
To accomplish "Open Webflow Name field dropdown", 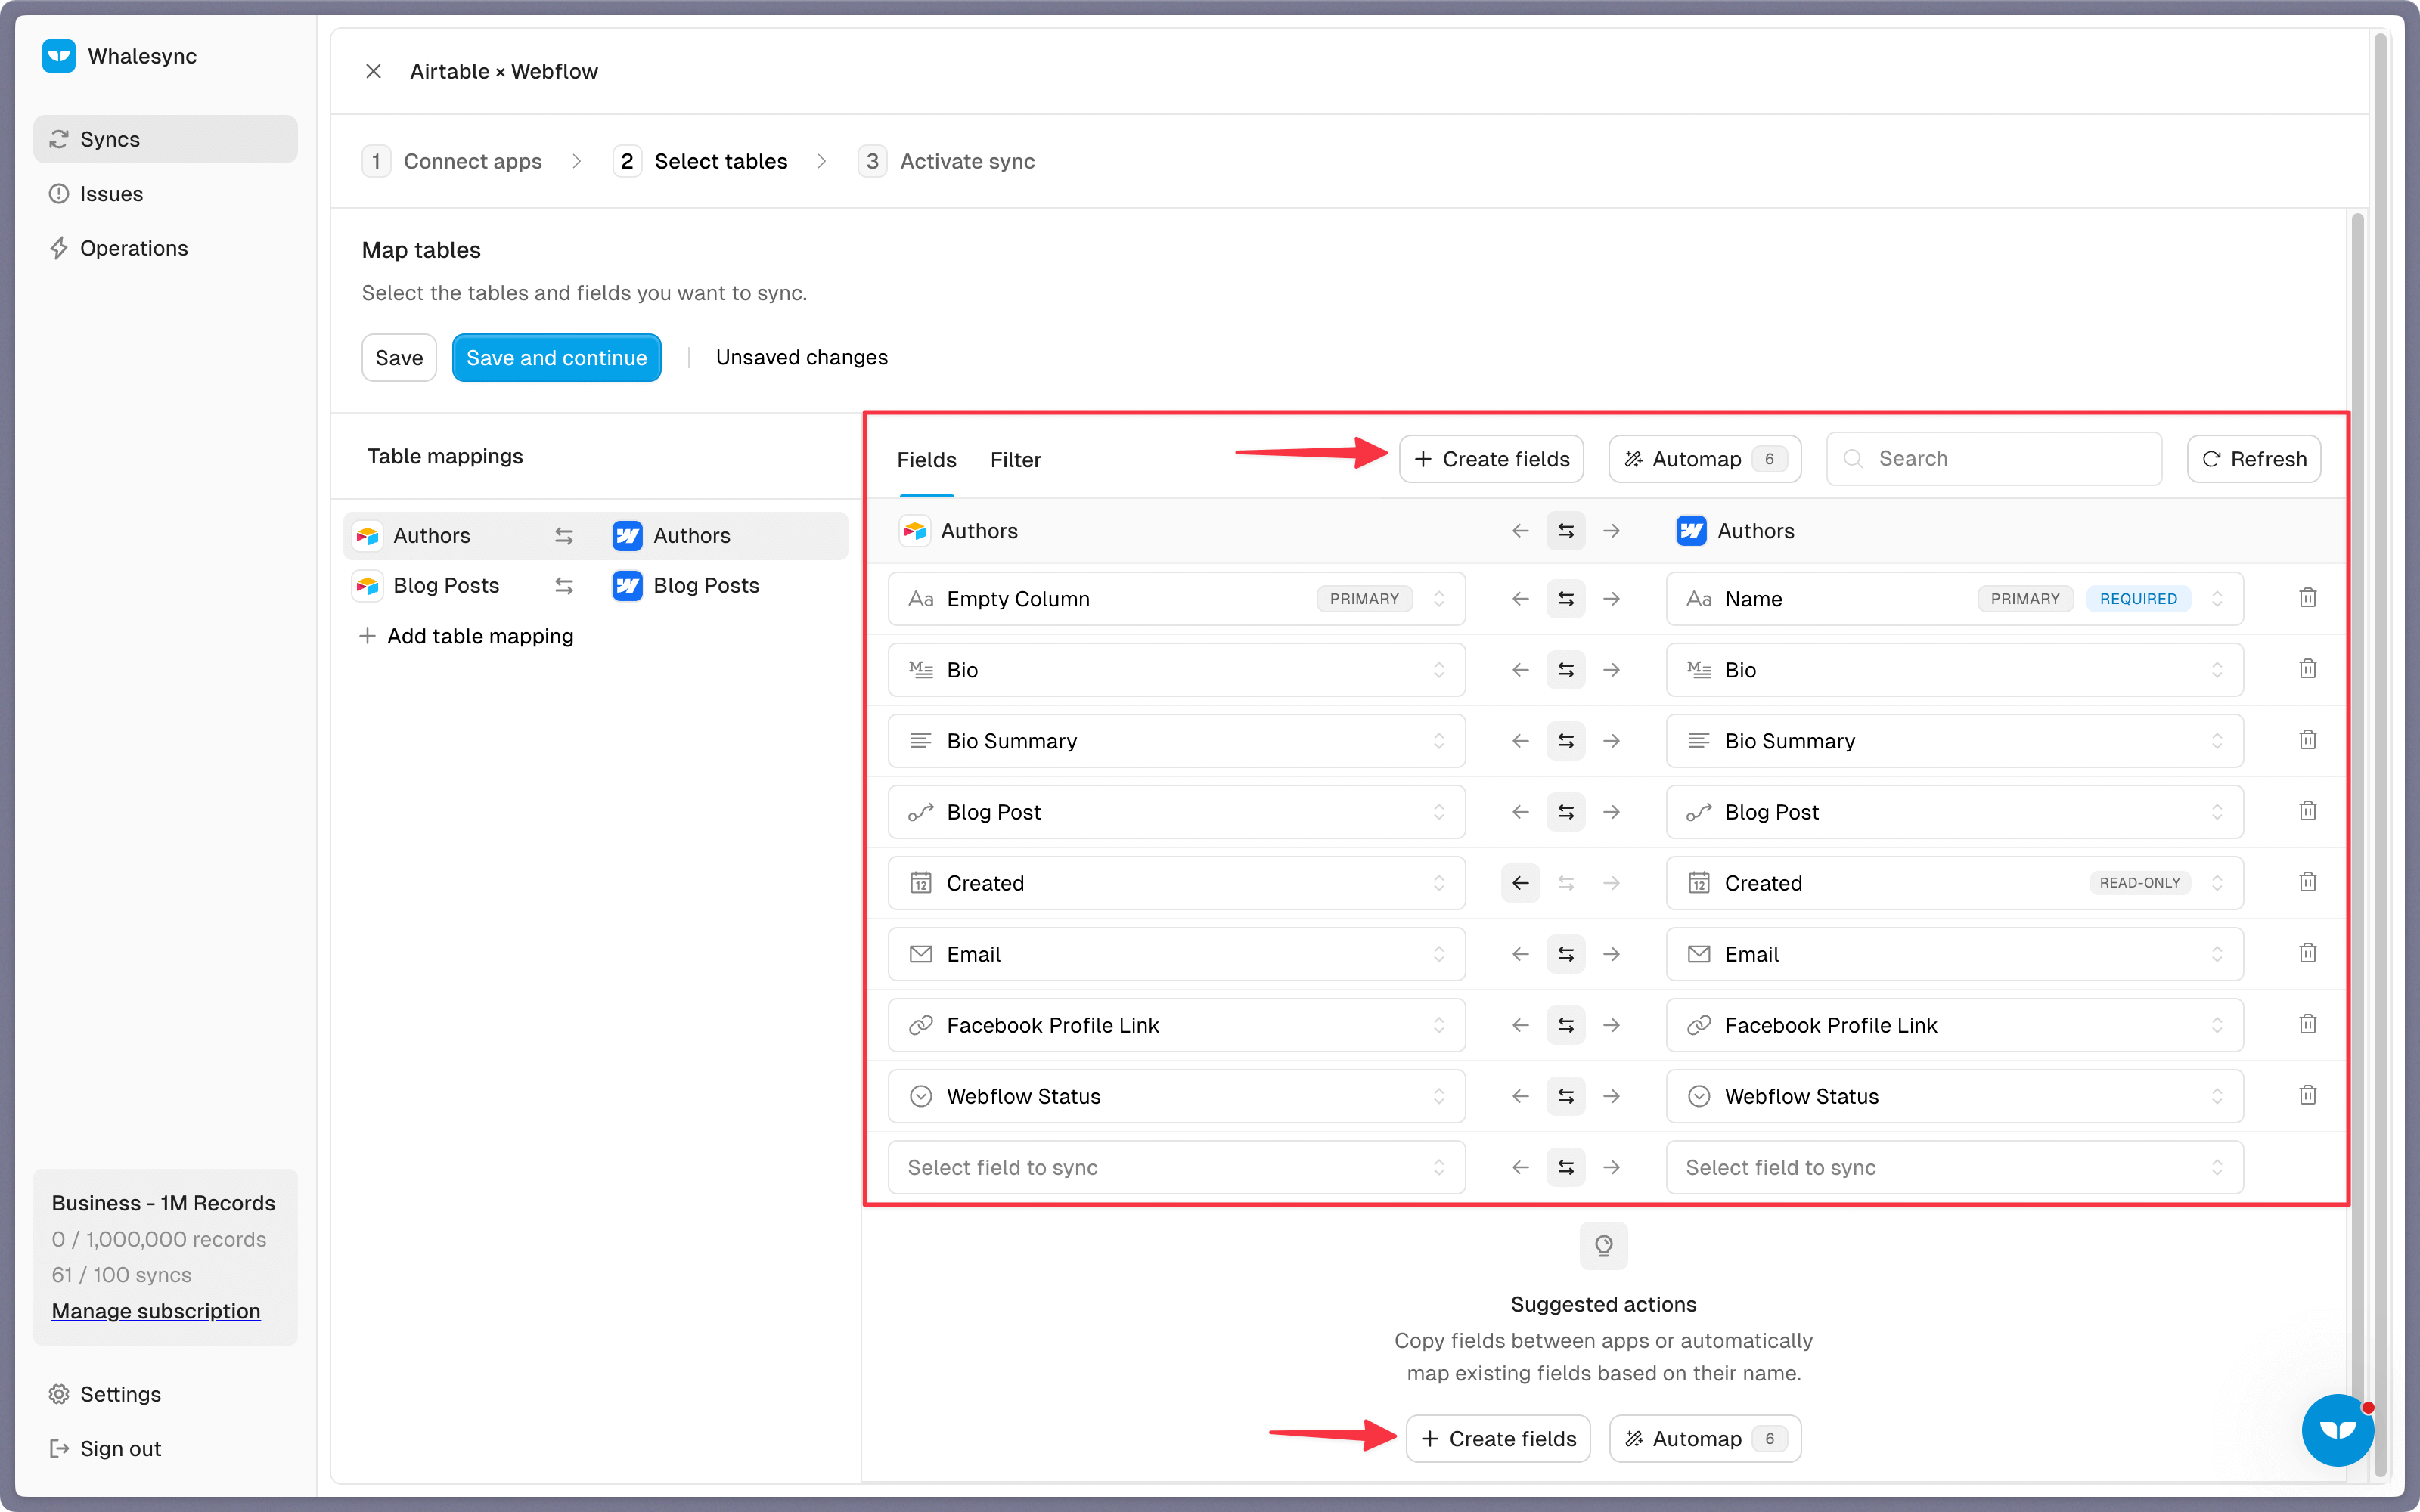I will [x=1954, y=599].
